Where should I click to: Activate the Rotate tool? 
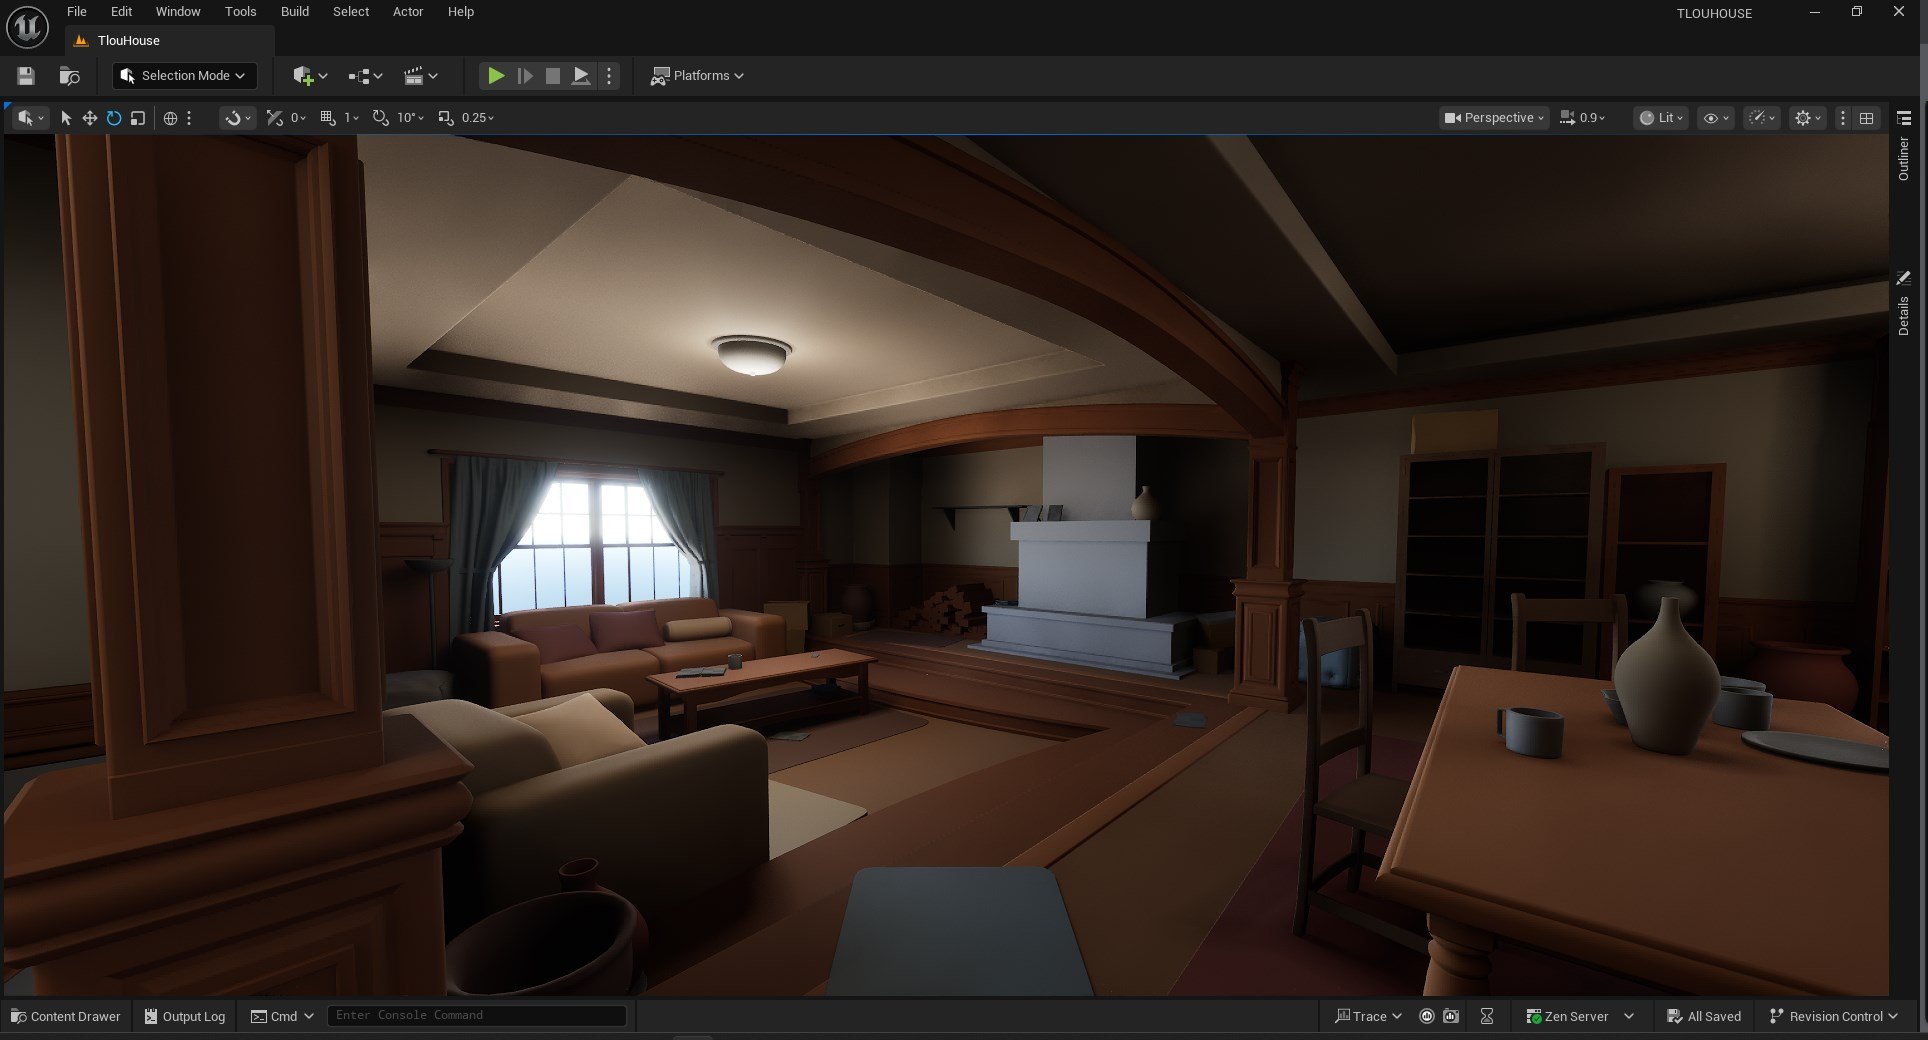coord(114,118)
